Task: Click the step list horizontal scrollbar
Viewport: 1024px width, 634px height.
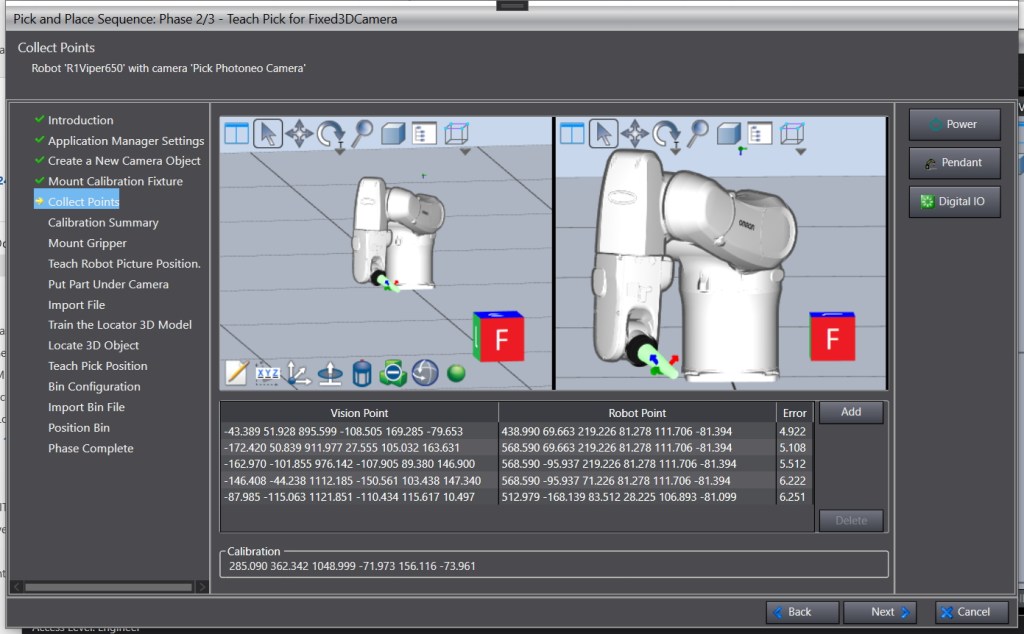Action: (109, 587)
